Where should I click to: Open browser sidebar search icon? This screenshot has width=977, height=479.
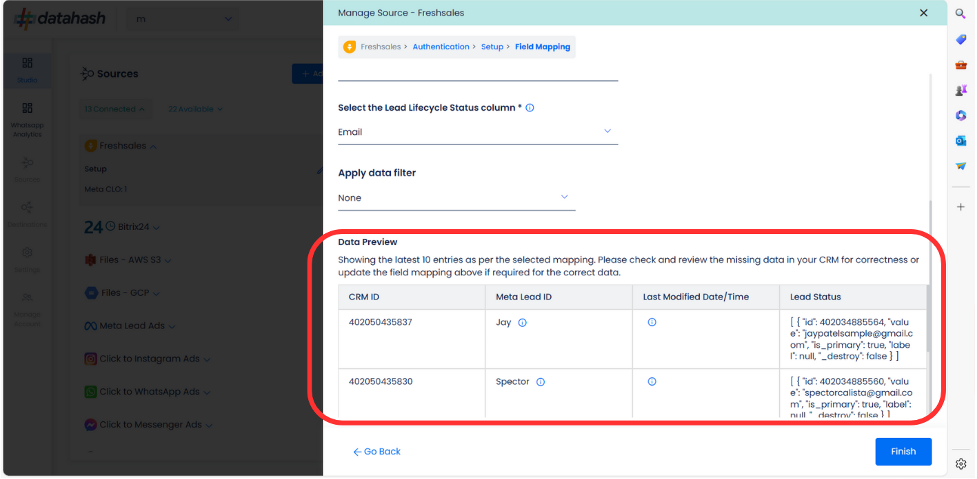pos(960,14)
